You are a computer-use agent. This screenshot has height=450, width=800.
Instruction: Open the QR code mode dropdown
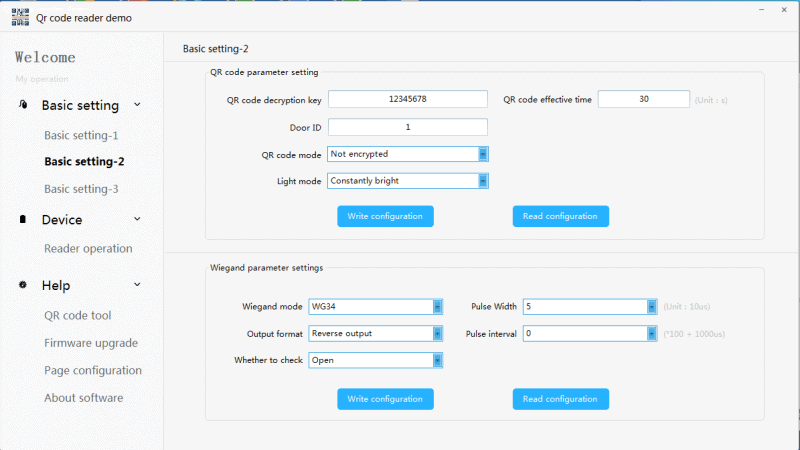click(482, 154)
